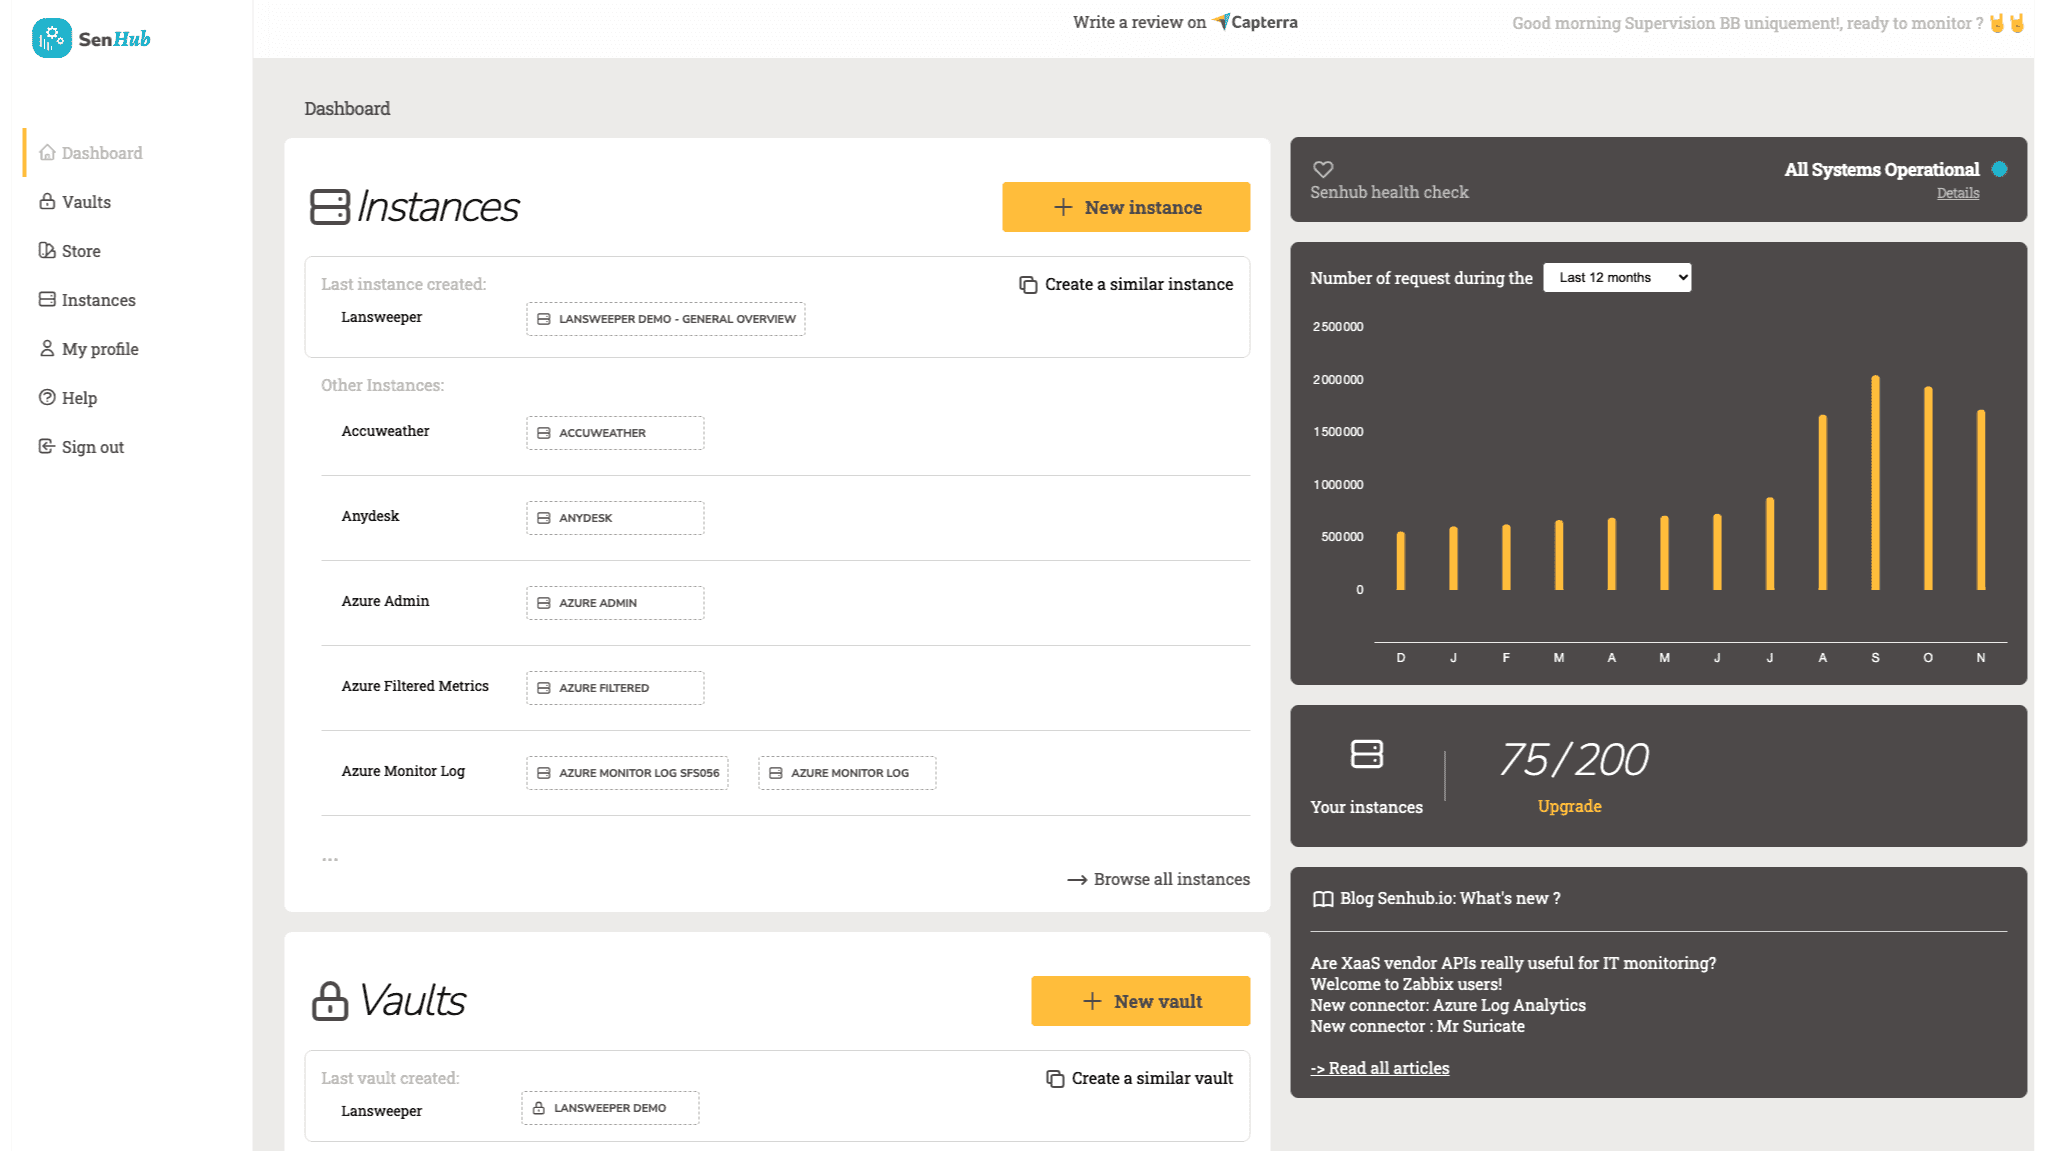This screenshot has width=2046, height=1151.
Task: Click the server icon above Your instances
Action: pyautogui.click(x=1366, y=754)
